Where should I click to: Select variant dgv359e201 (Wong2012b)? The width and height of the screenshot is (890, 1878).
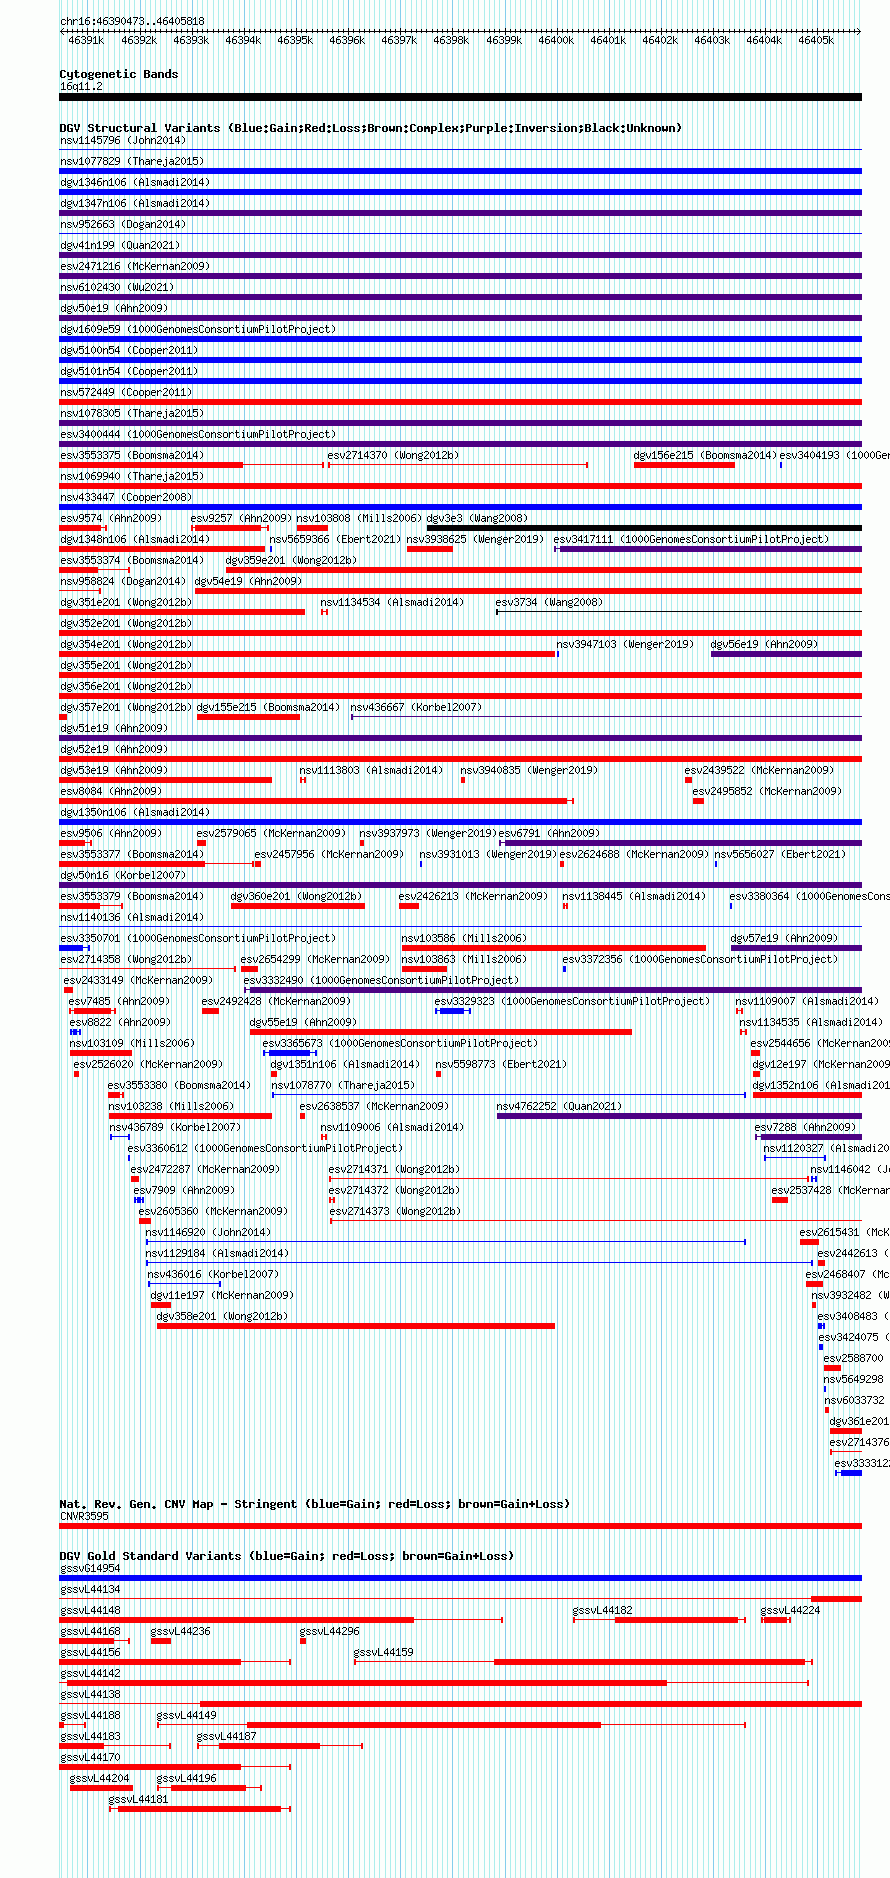pyautogui.click(x=291, y=560)
